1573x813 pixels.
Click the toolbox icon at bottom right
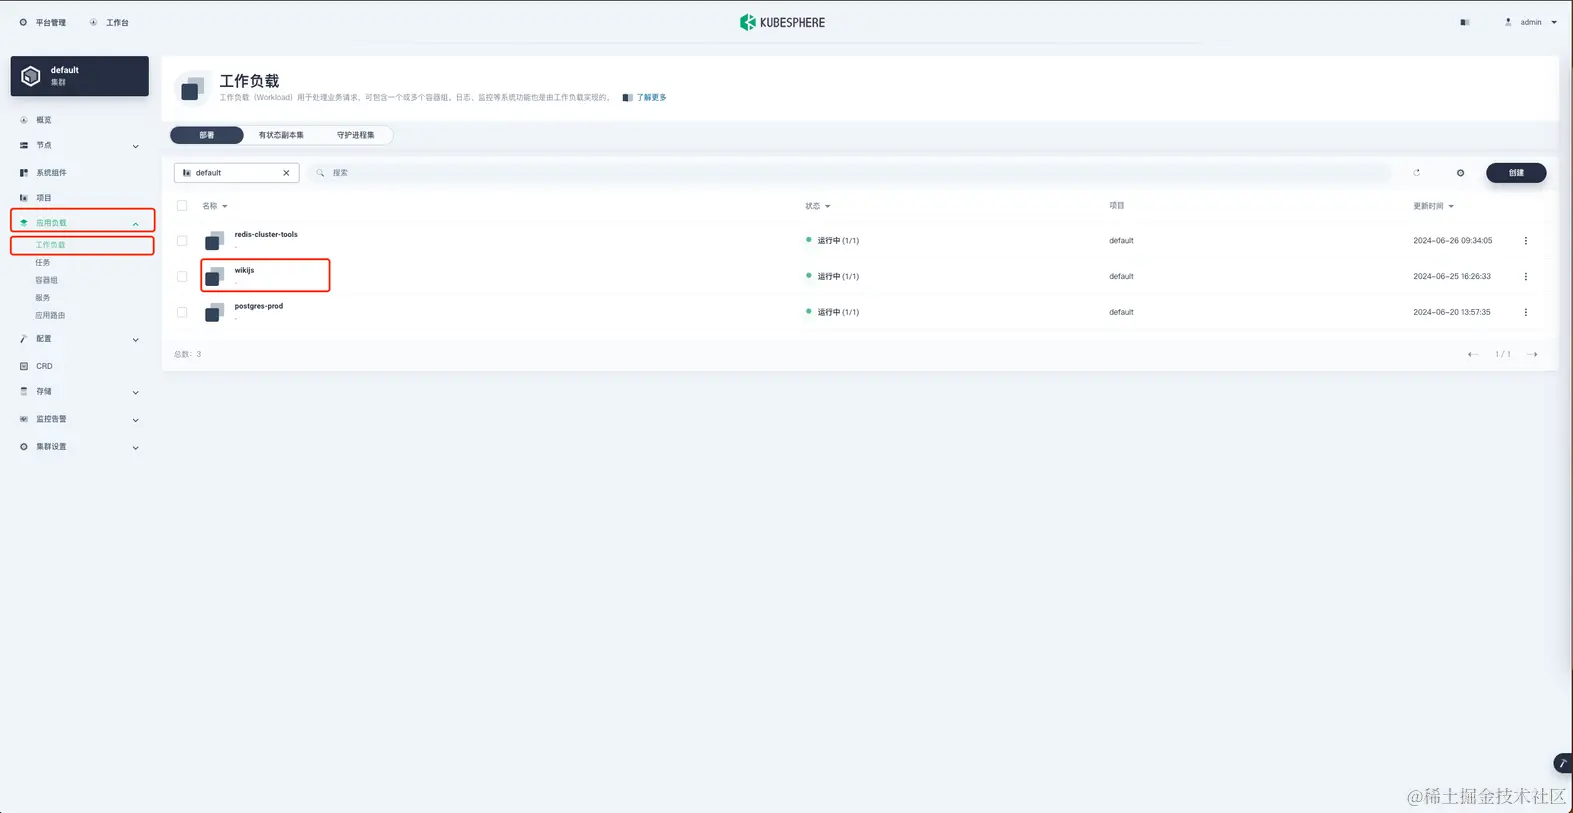click(x=1562, y=764)
